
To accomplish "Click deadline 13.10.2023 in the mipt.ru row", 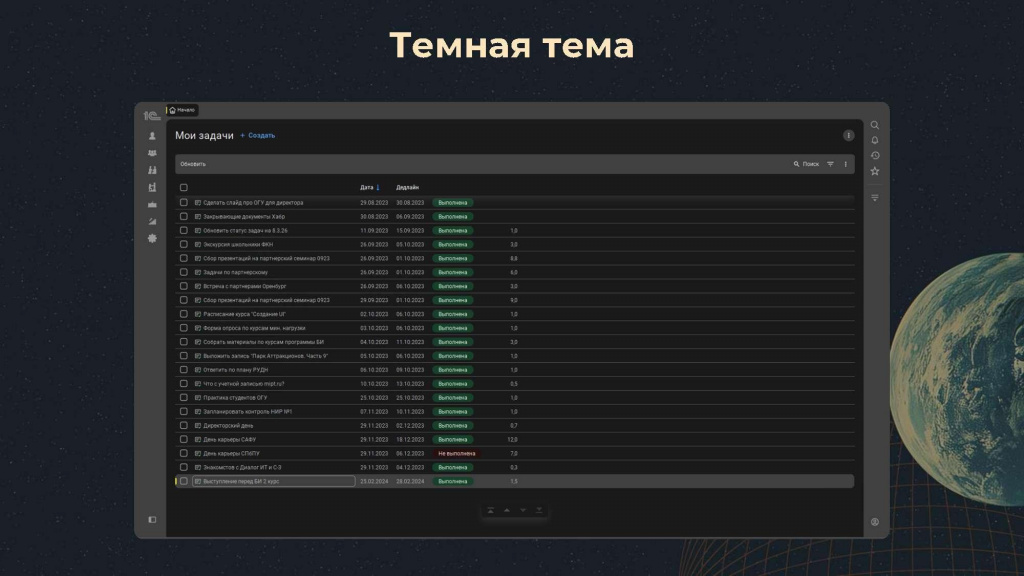I will click(410, 384).
